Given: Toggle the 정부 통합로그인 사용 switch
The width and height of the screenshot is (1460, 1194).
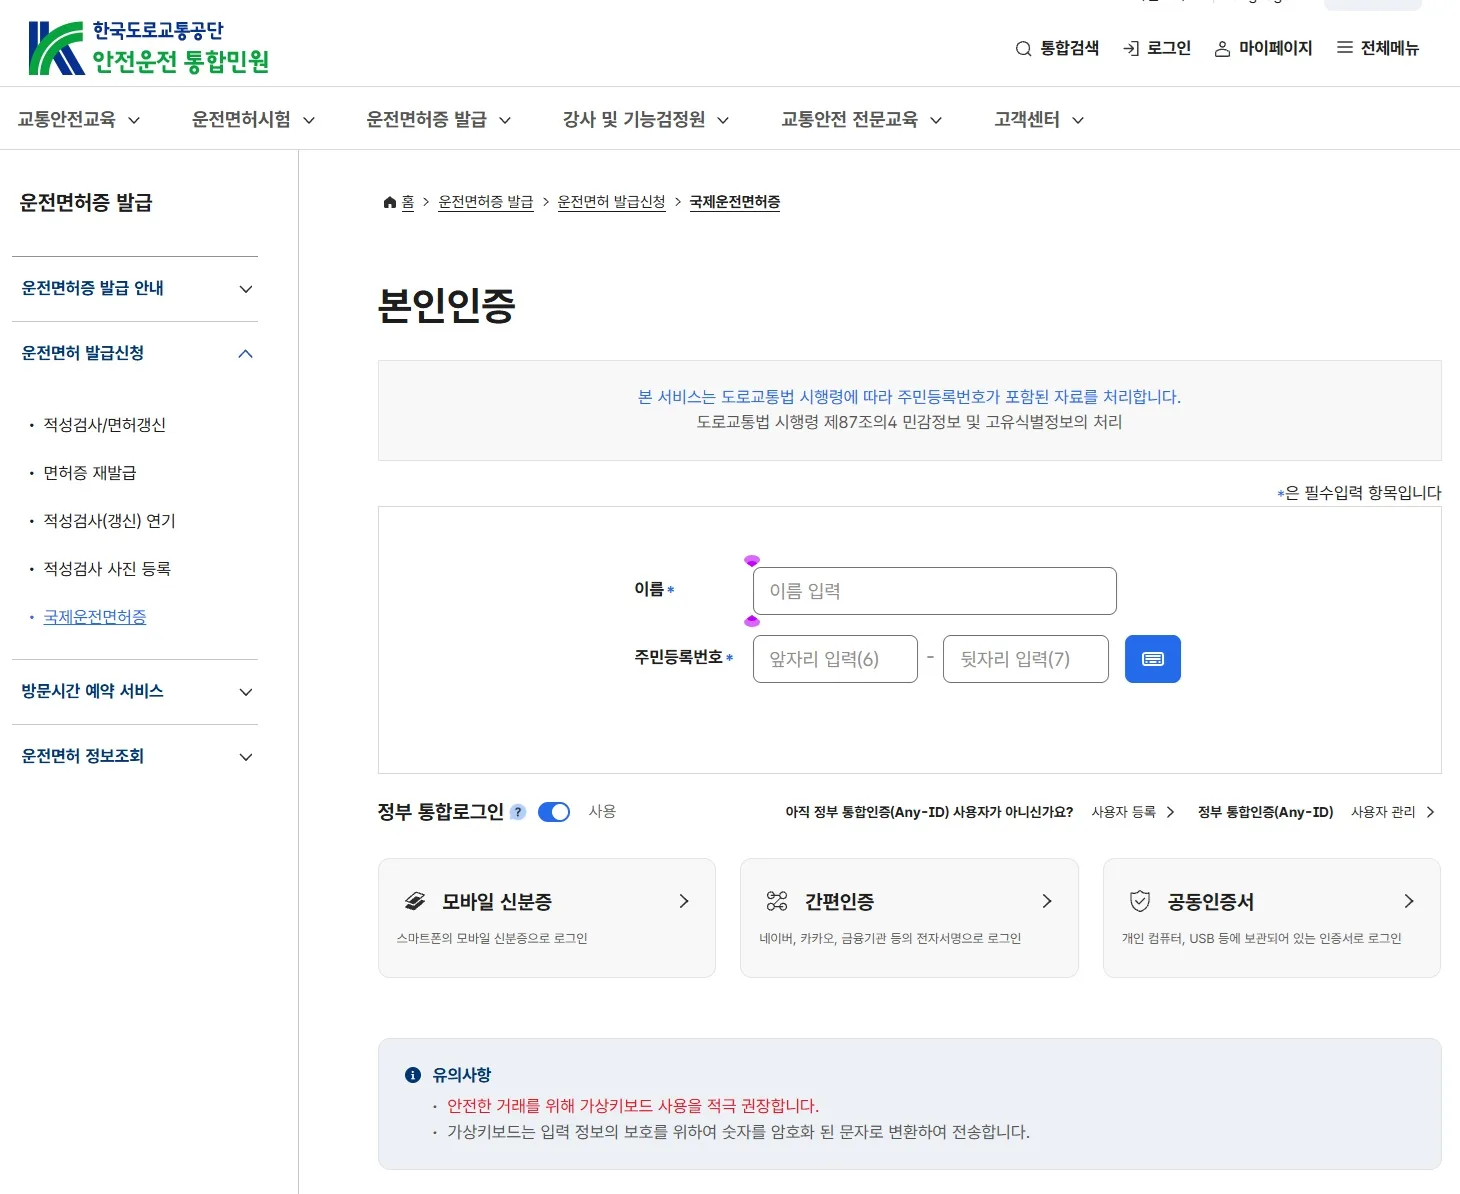Looking at the screenshot, I should click(554, 812).
